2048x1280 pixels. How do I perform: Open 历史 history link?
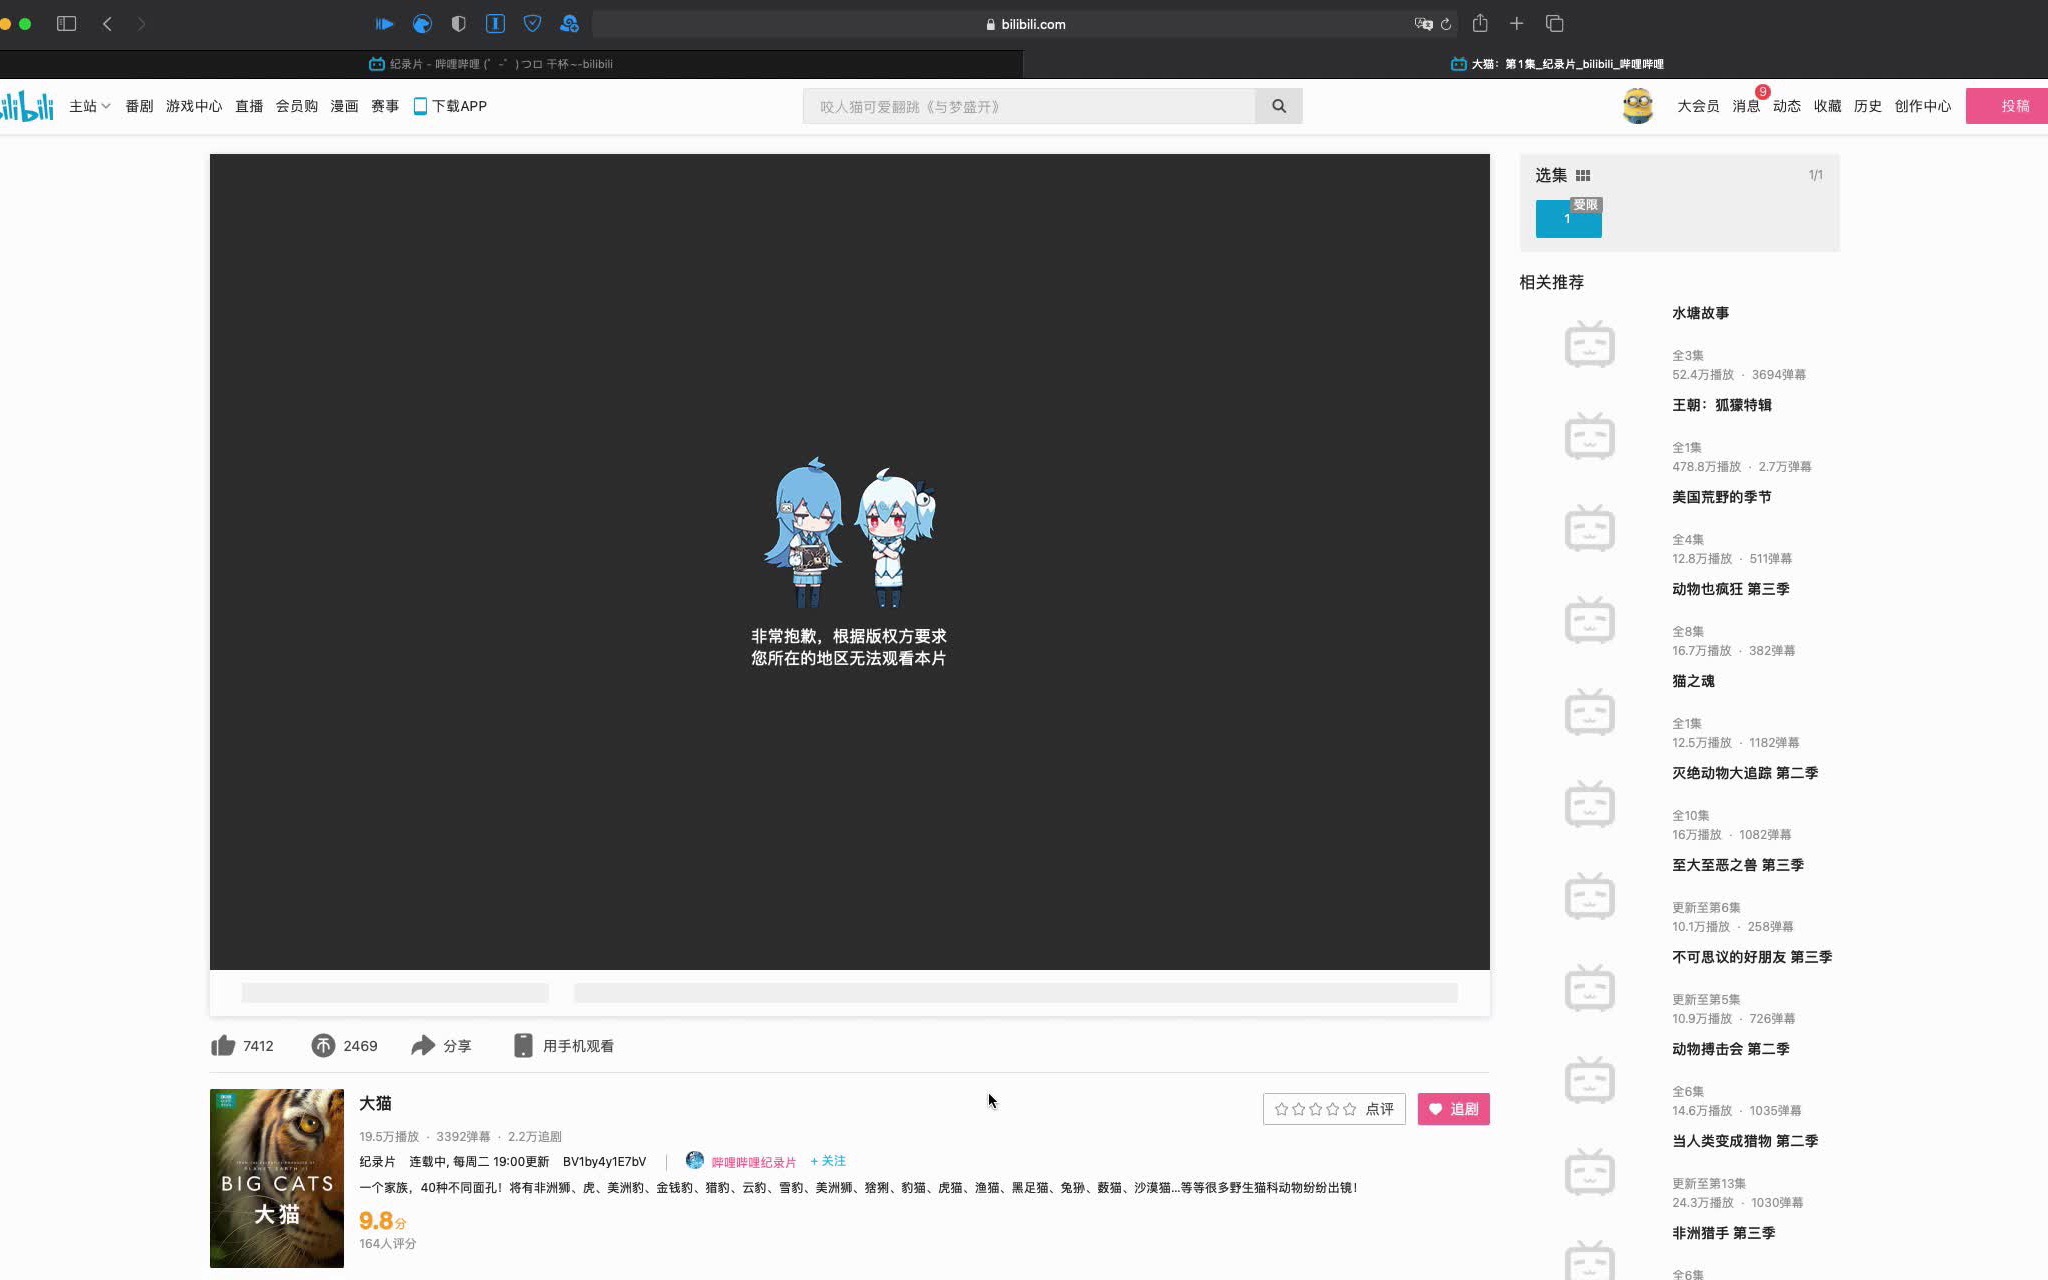[x=1868, y=106]
